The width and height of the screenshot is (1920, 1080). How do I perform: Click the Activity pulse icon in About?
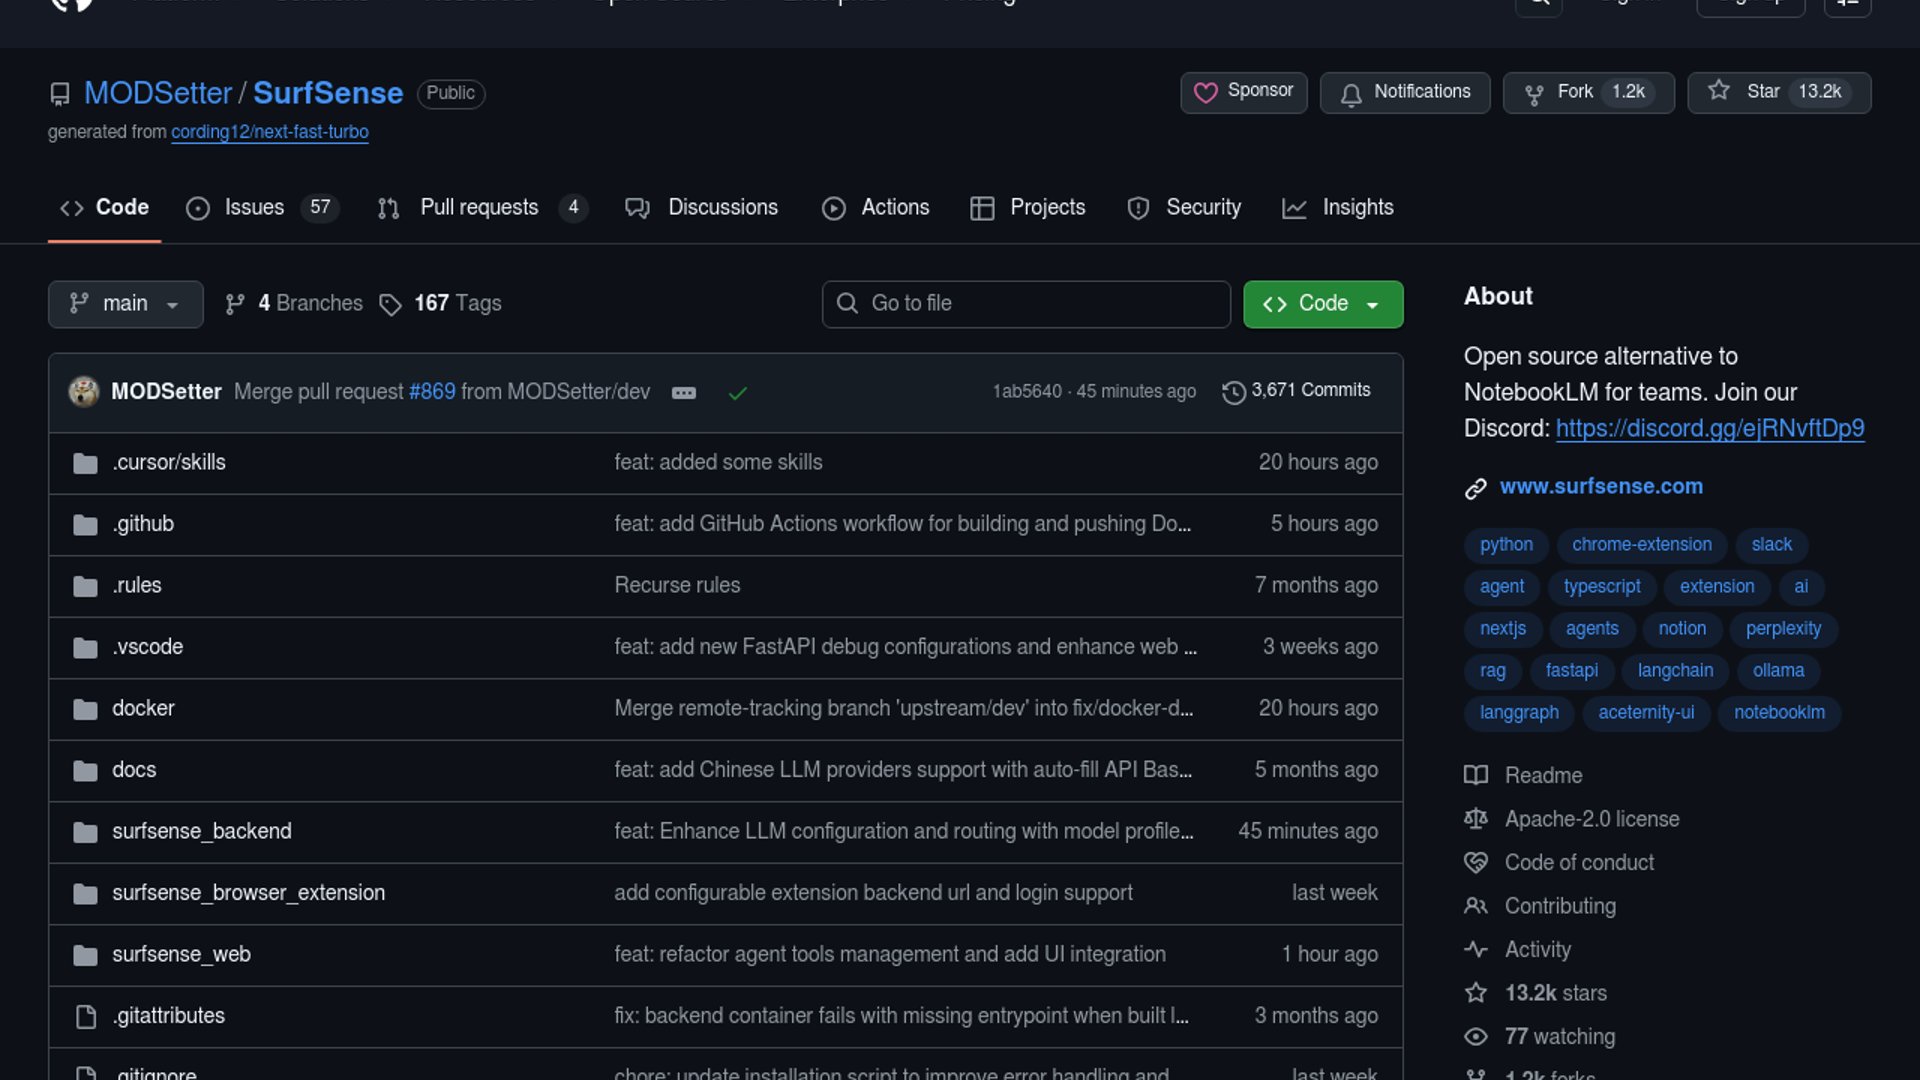(1476, 950)
